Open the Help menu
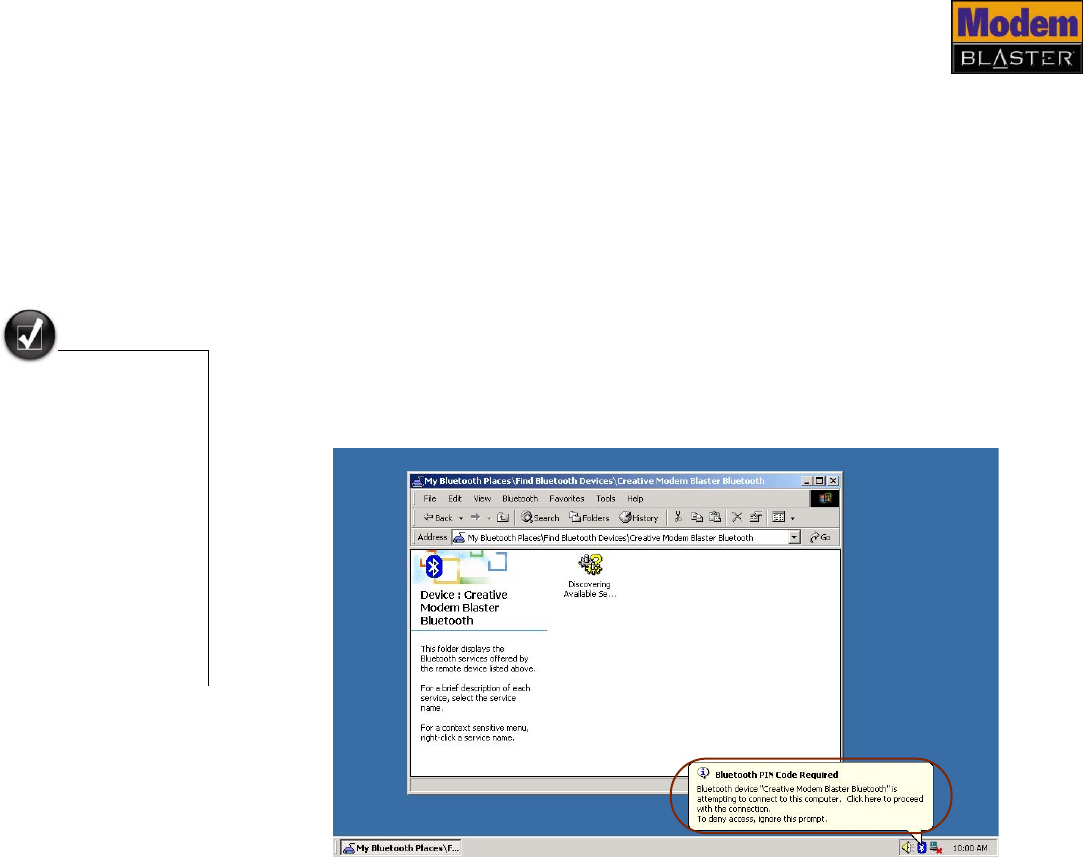 pyautogui.click(x=635, y=499)
